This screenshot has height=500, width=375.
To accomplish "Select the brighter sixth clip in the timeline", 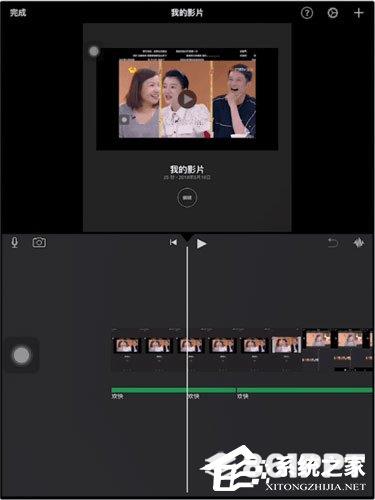I will point(286,345).
